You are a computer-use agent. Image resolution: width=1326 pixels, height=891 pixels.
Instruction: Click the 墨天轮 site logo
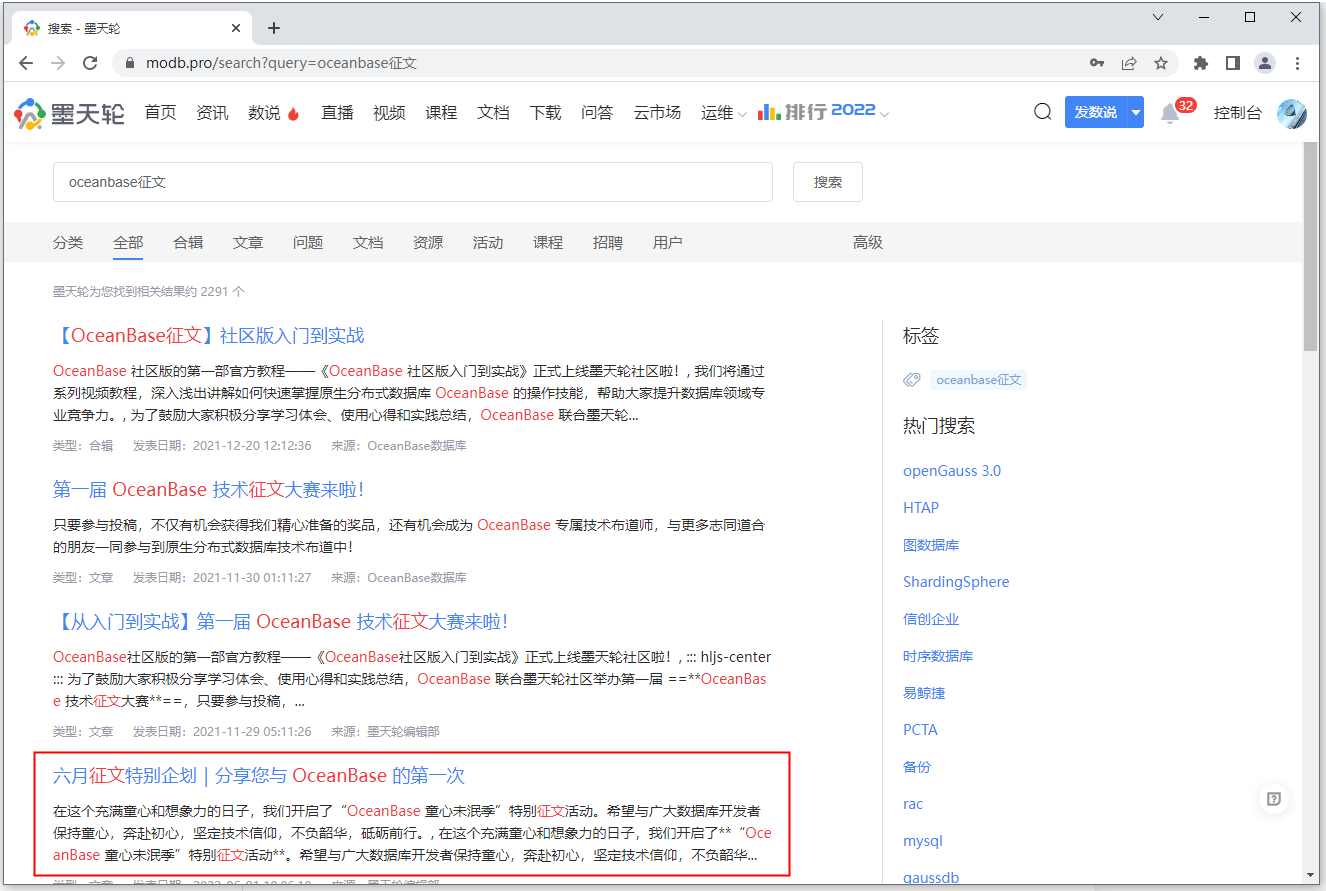pos(69,113)
